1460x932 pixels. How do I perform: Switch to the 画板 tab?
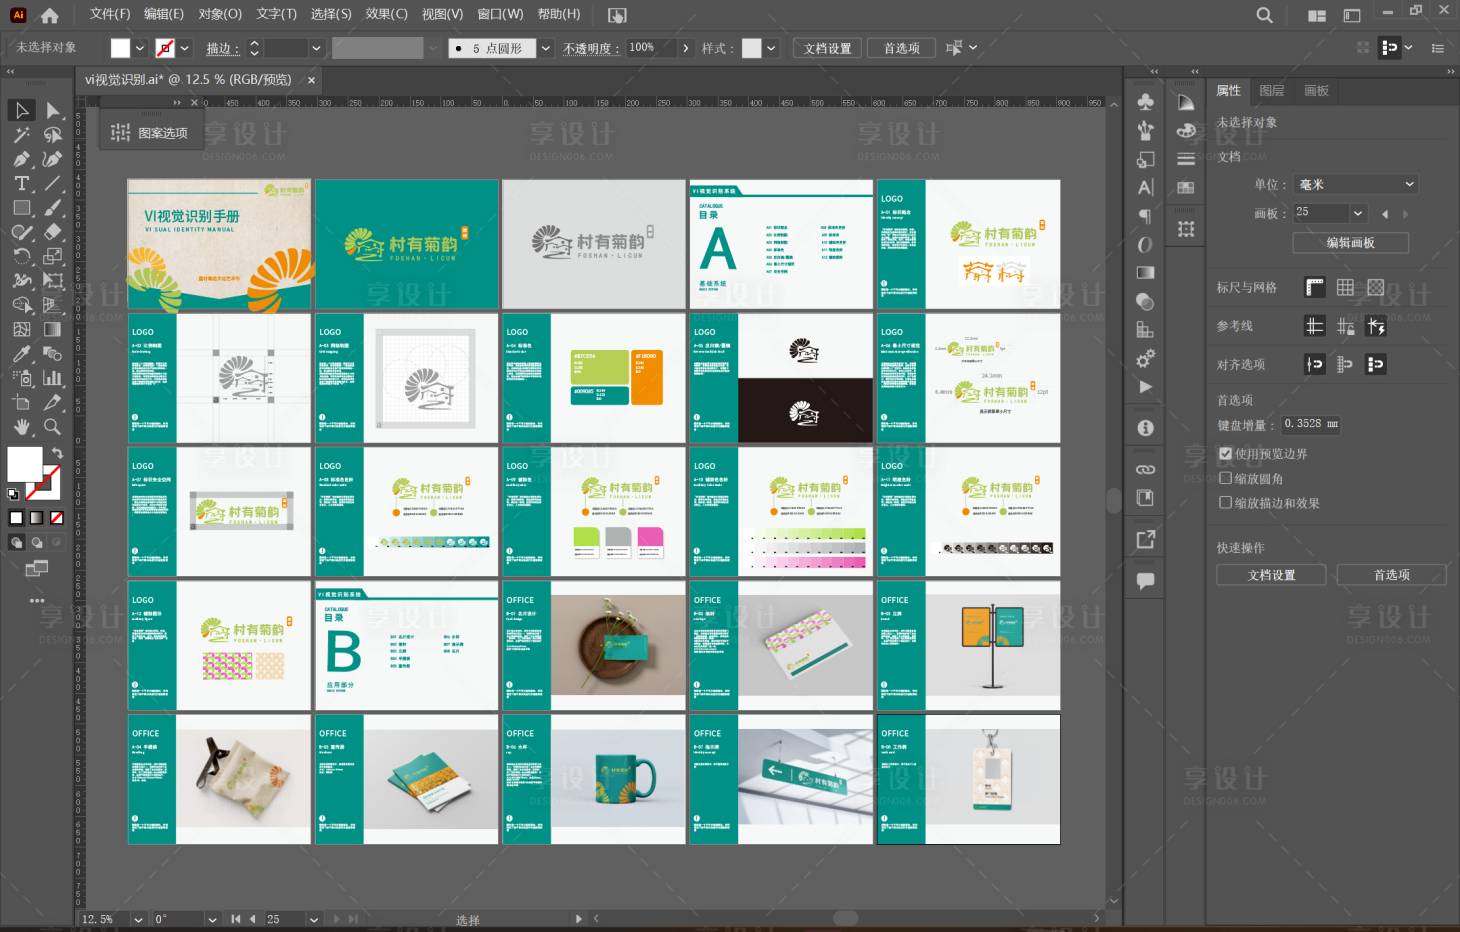[x=1317, y=91]
